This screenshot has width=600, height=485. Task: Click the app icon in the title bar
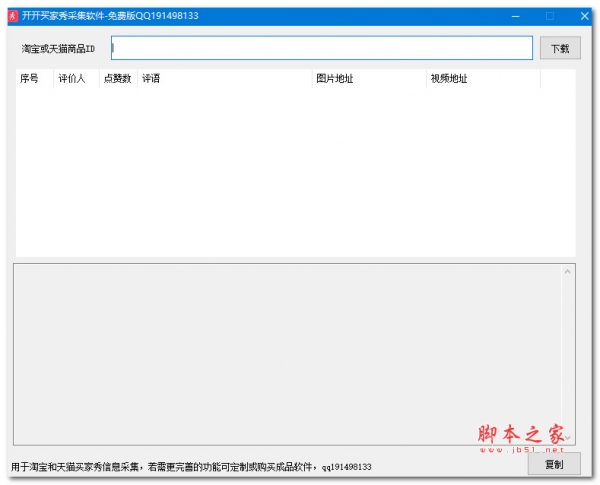[x=13, y=16]
